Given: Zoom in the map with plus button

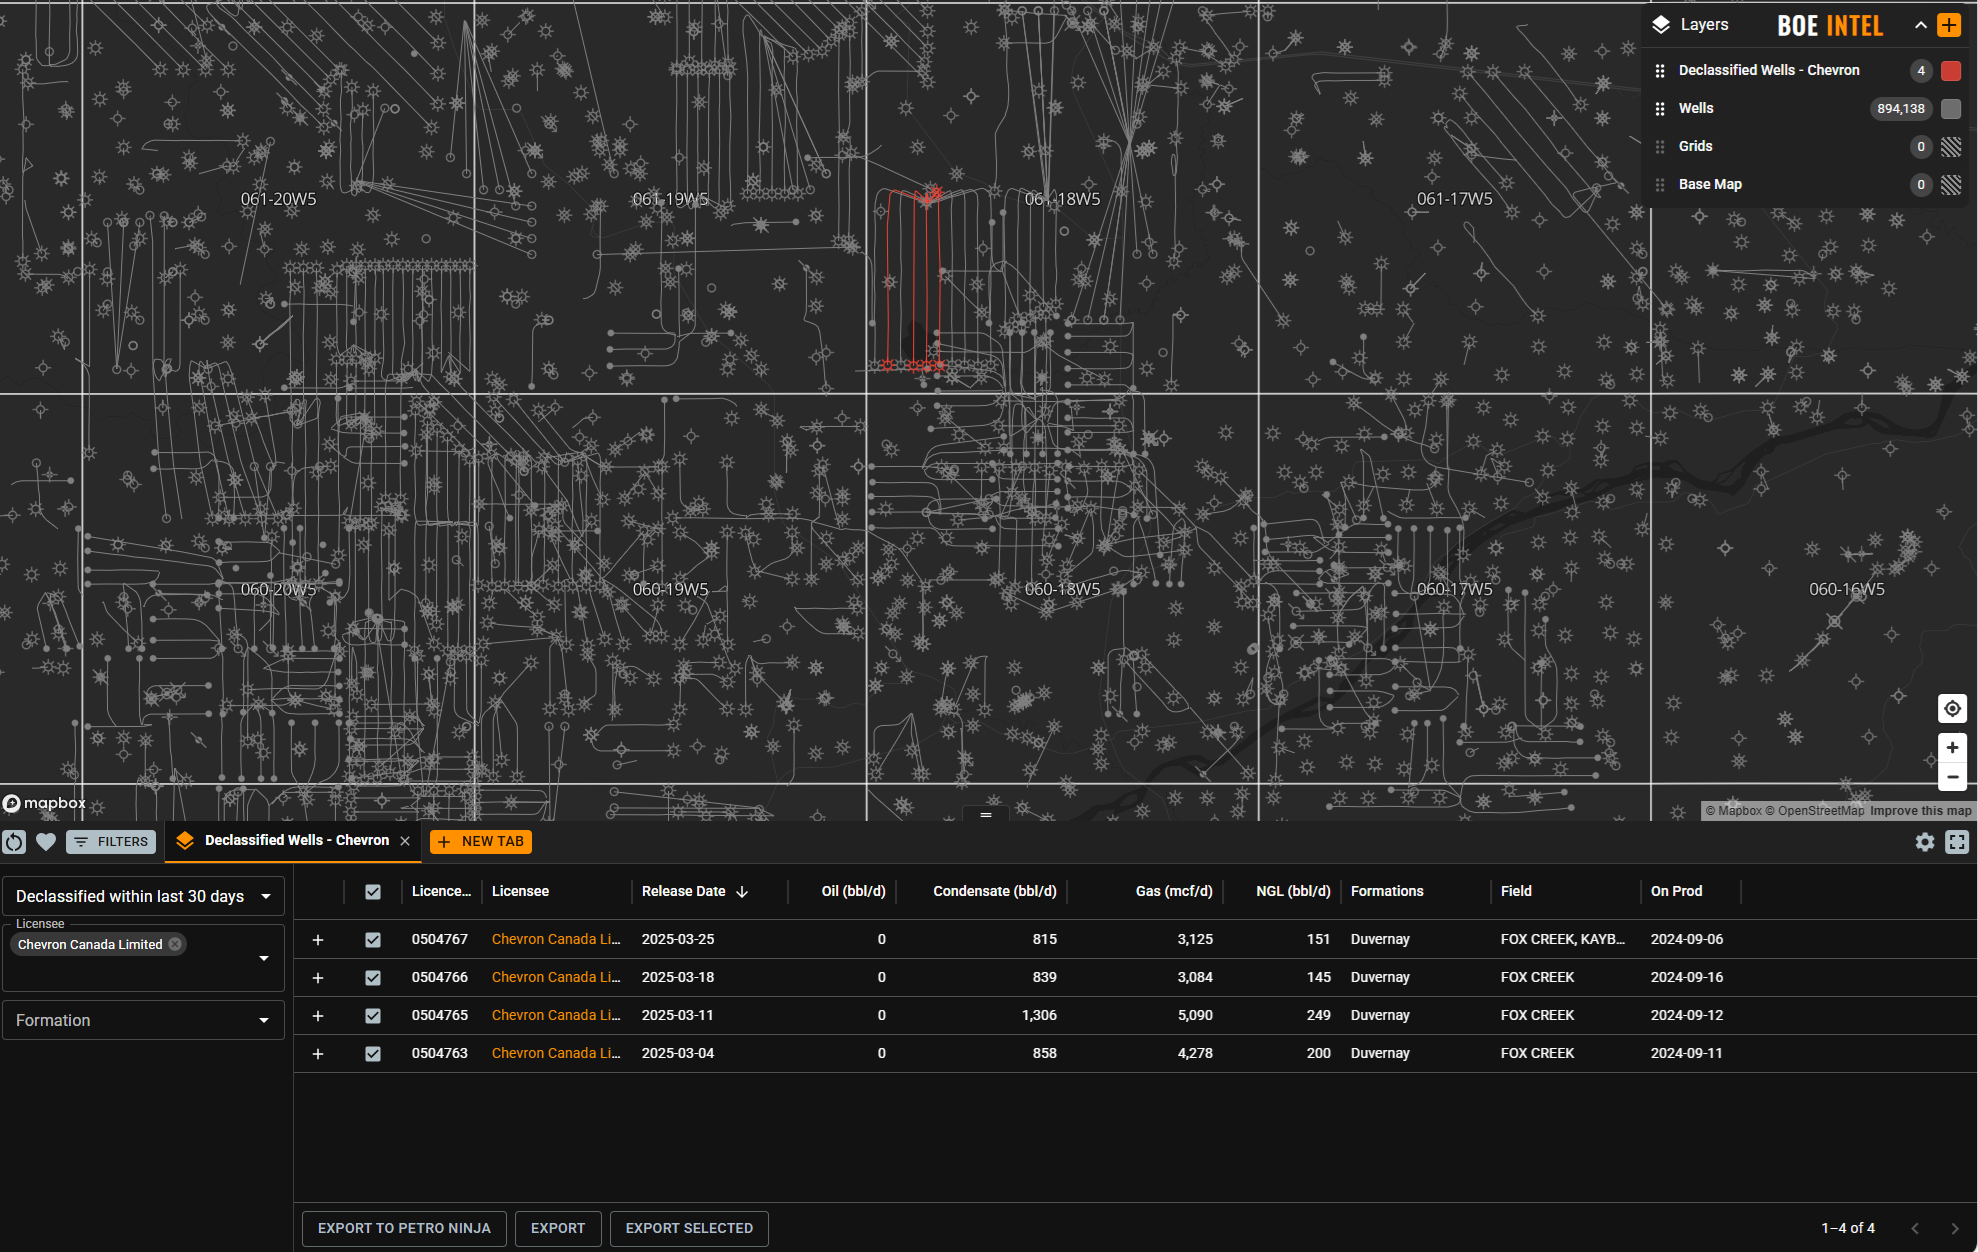Looking at the screenshot, I should click(1952, 747).
